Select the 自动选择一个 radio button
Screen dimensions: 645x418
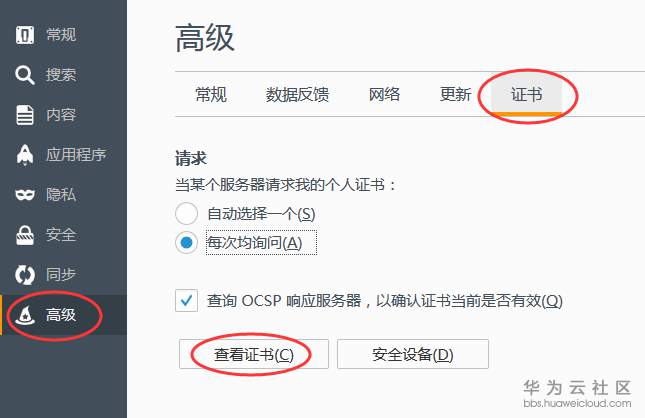[x=186, y=214]
